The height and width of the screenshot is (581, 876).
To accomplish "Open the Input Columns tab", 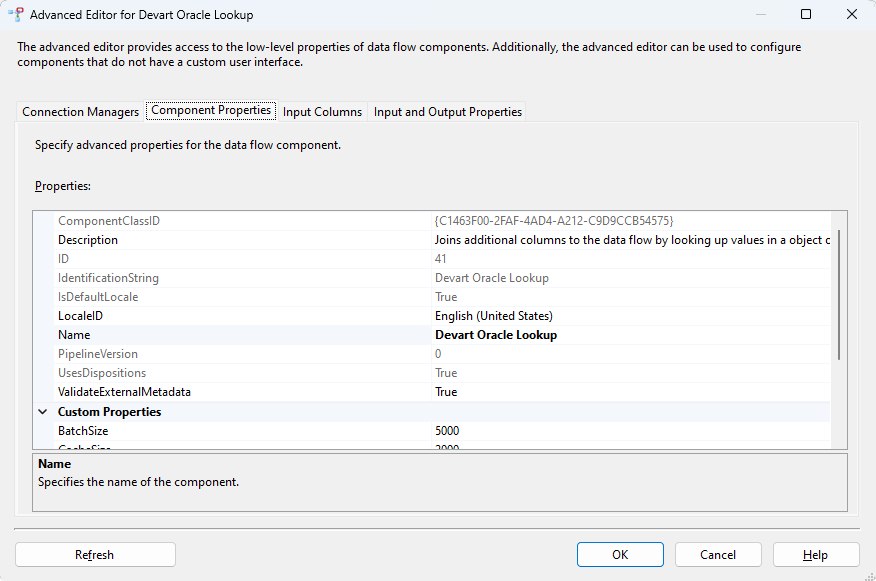I will click(322, 112).
